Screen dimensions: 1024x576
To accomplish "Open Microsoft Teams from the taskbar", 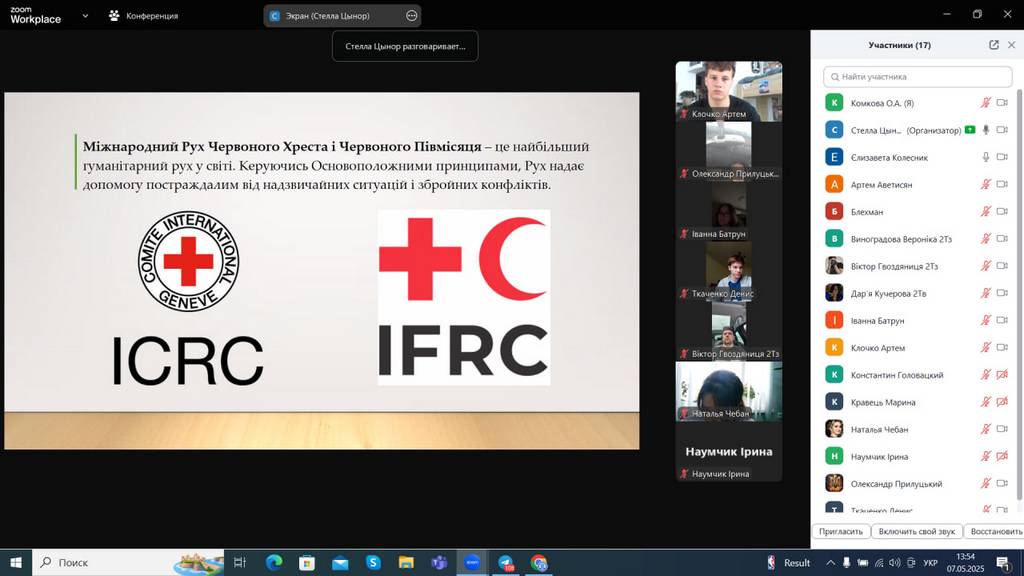I will (x=439, y=562).
